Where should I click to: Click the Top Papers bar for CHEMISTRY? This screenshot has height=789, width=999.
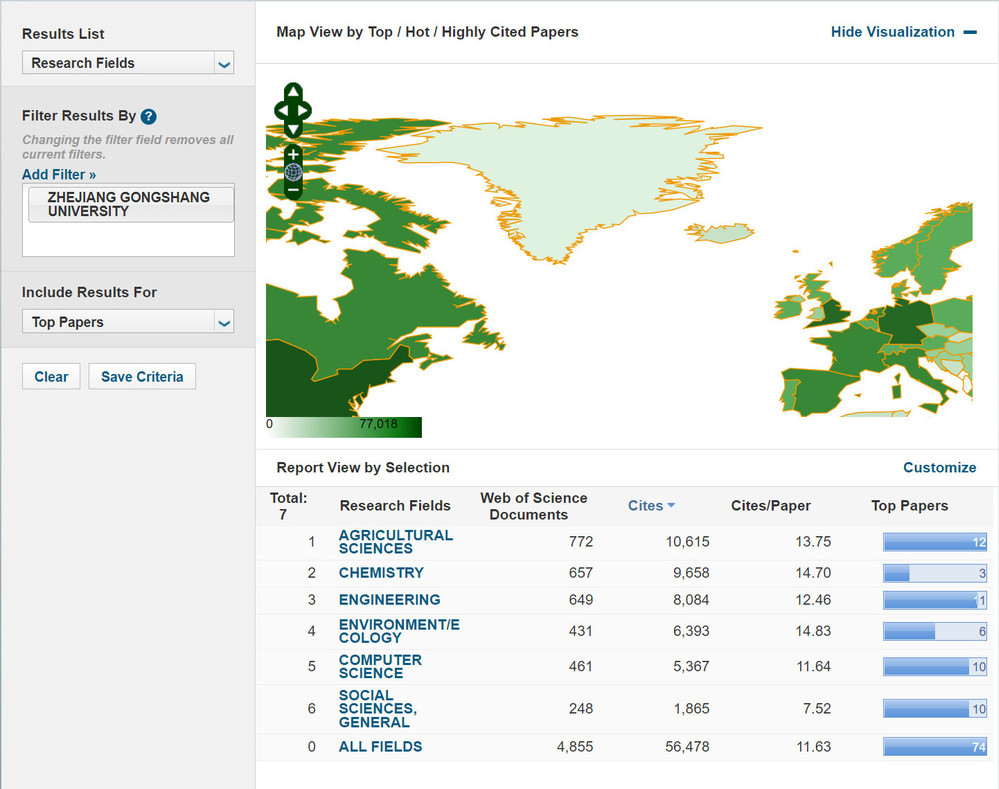(x=934, y=573)
